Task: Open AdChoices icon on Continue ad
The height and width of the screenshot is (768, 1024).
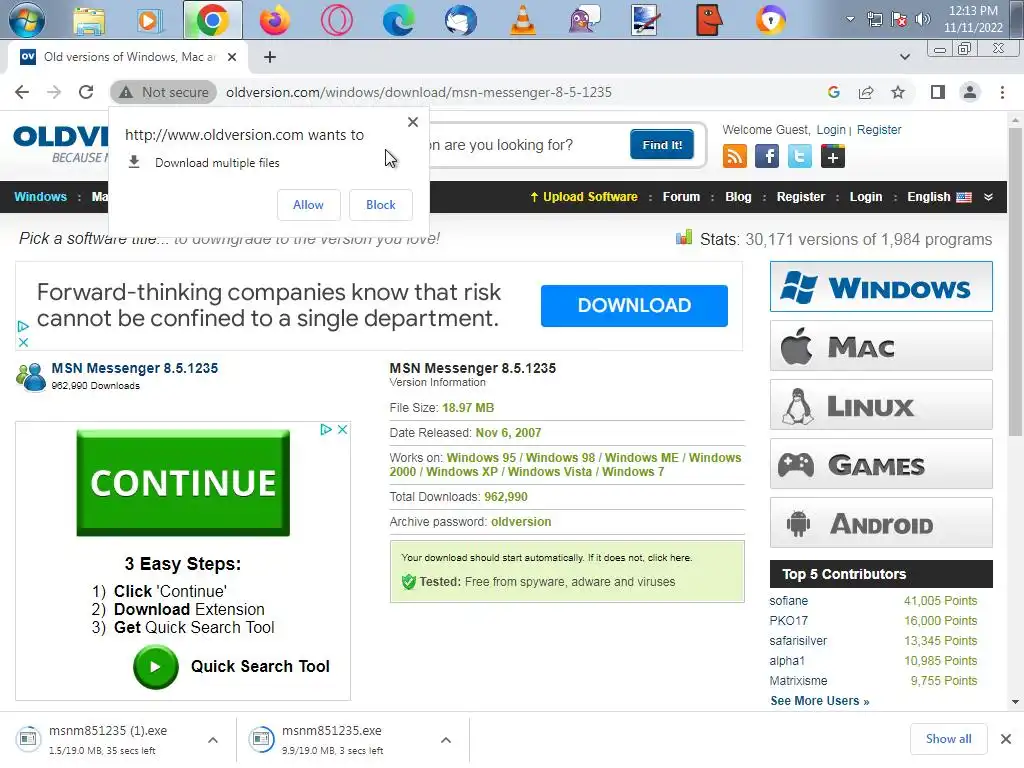Action: [x=325, y=429]
